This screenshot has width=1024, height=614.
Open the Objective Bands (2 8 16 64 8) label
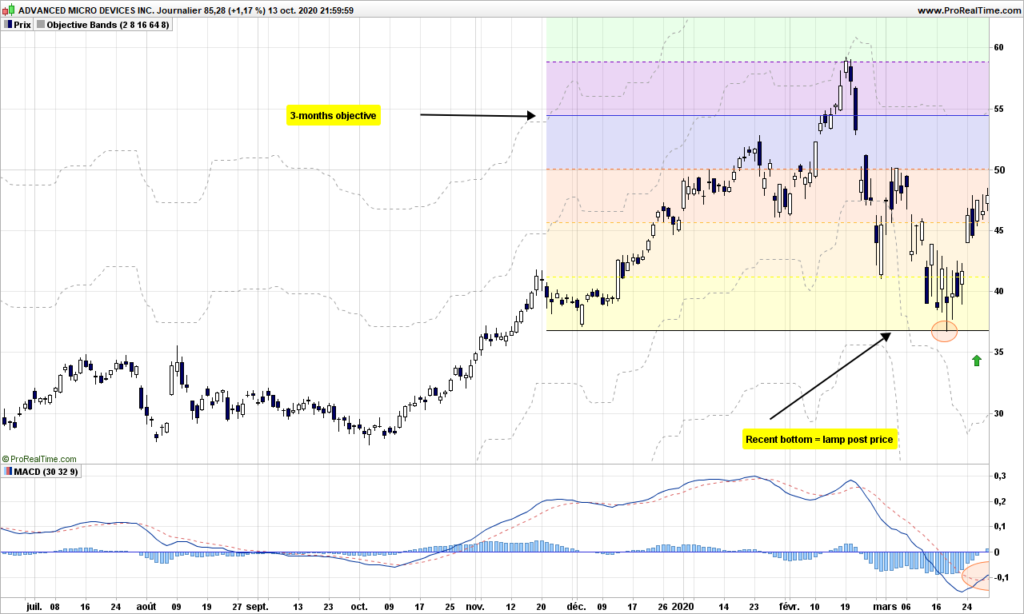(108, 25)
